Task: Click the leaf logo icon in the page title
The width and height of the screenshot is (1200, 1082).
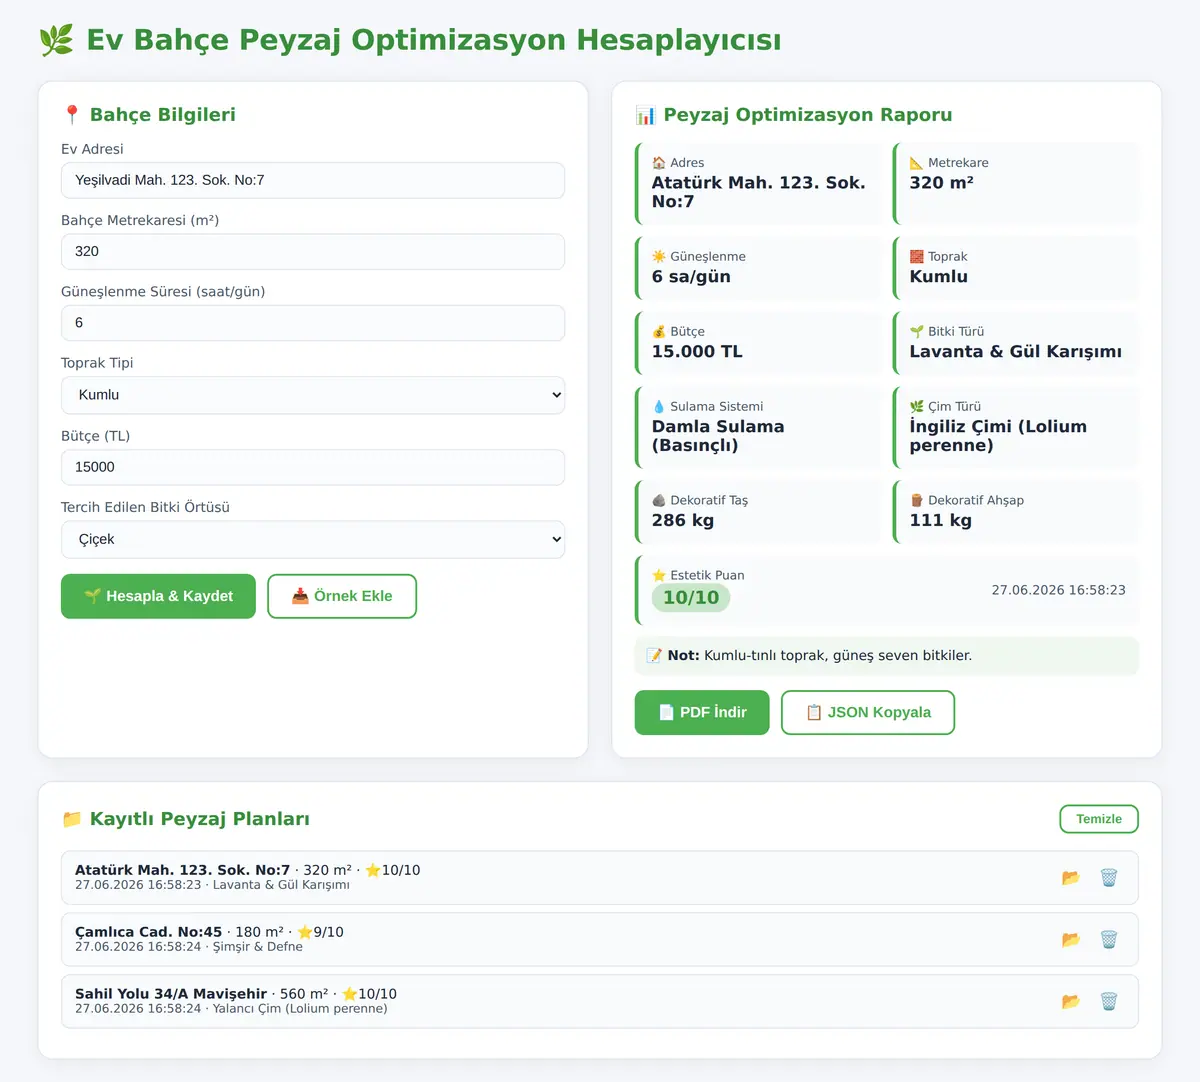Action: point(56,40)
